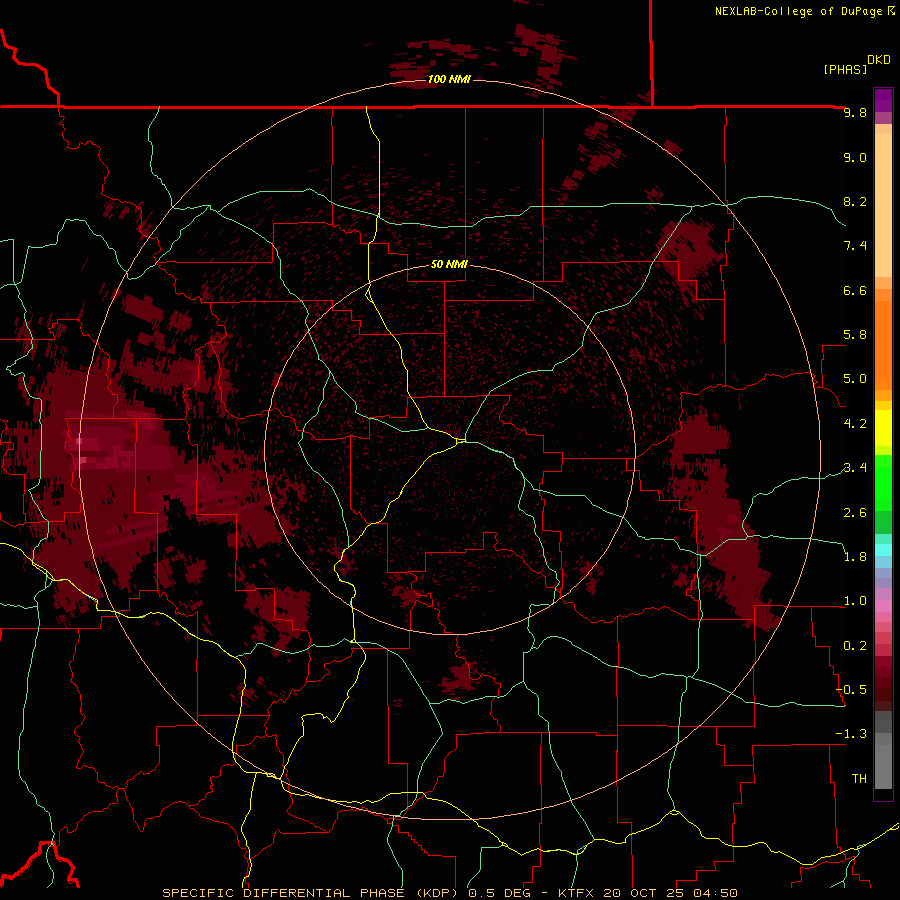Click the 5.8 legend value
Viewport: 900px width, 900px height.
855,335
